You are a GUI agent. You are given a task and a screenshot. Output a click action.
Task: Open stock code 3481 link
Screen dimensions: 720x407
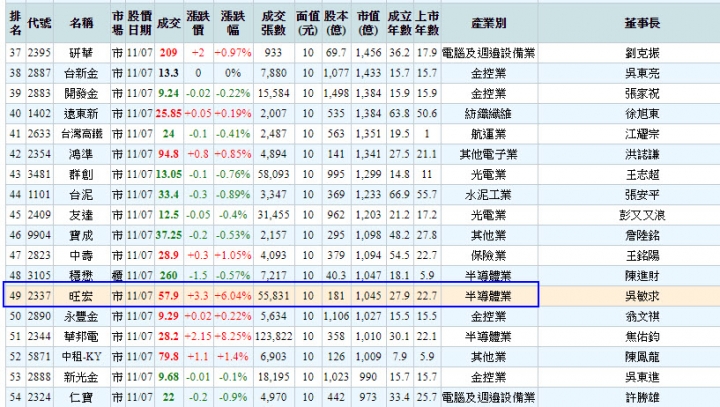click(x=39, y=174)
